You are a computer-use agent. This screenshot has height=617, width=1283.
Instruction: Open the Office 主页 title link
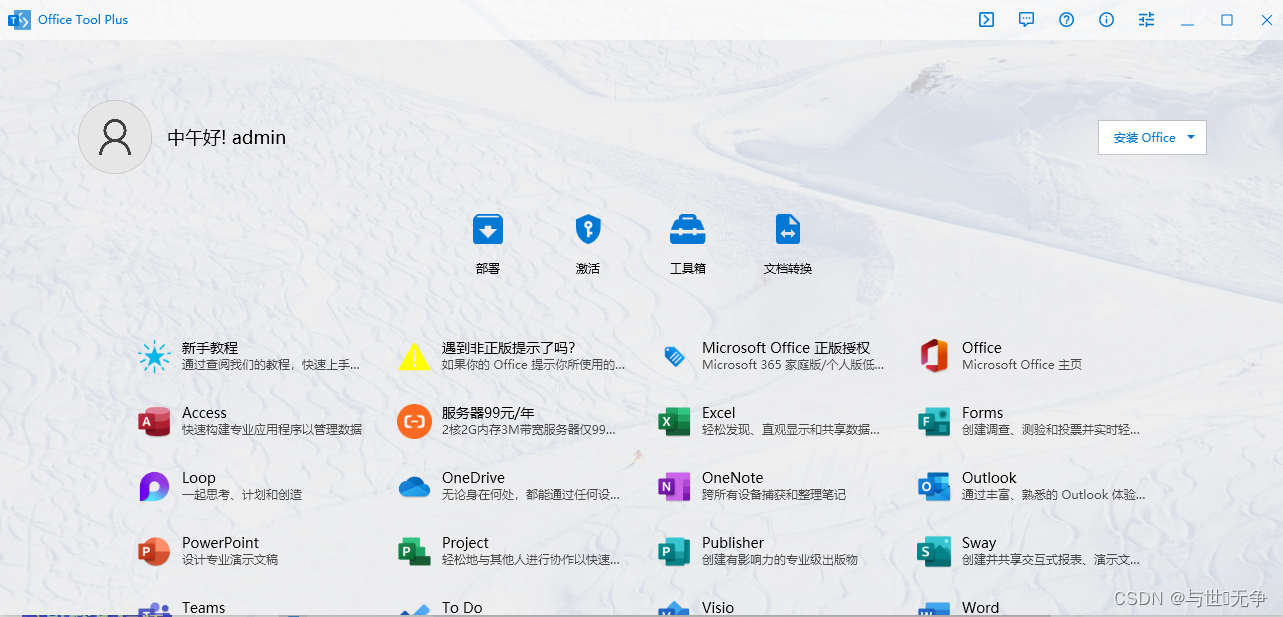pyautogui.click(x=981, y=348)
